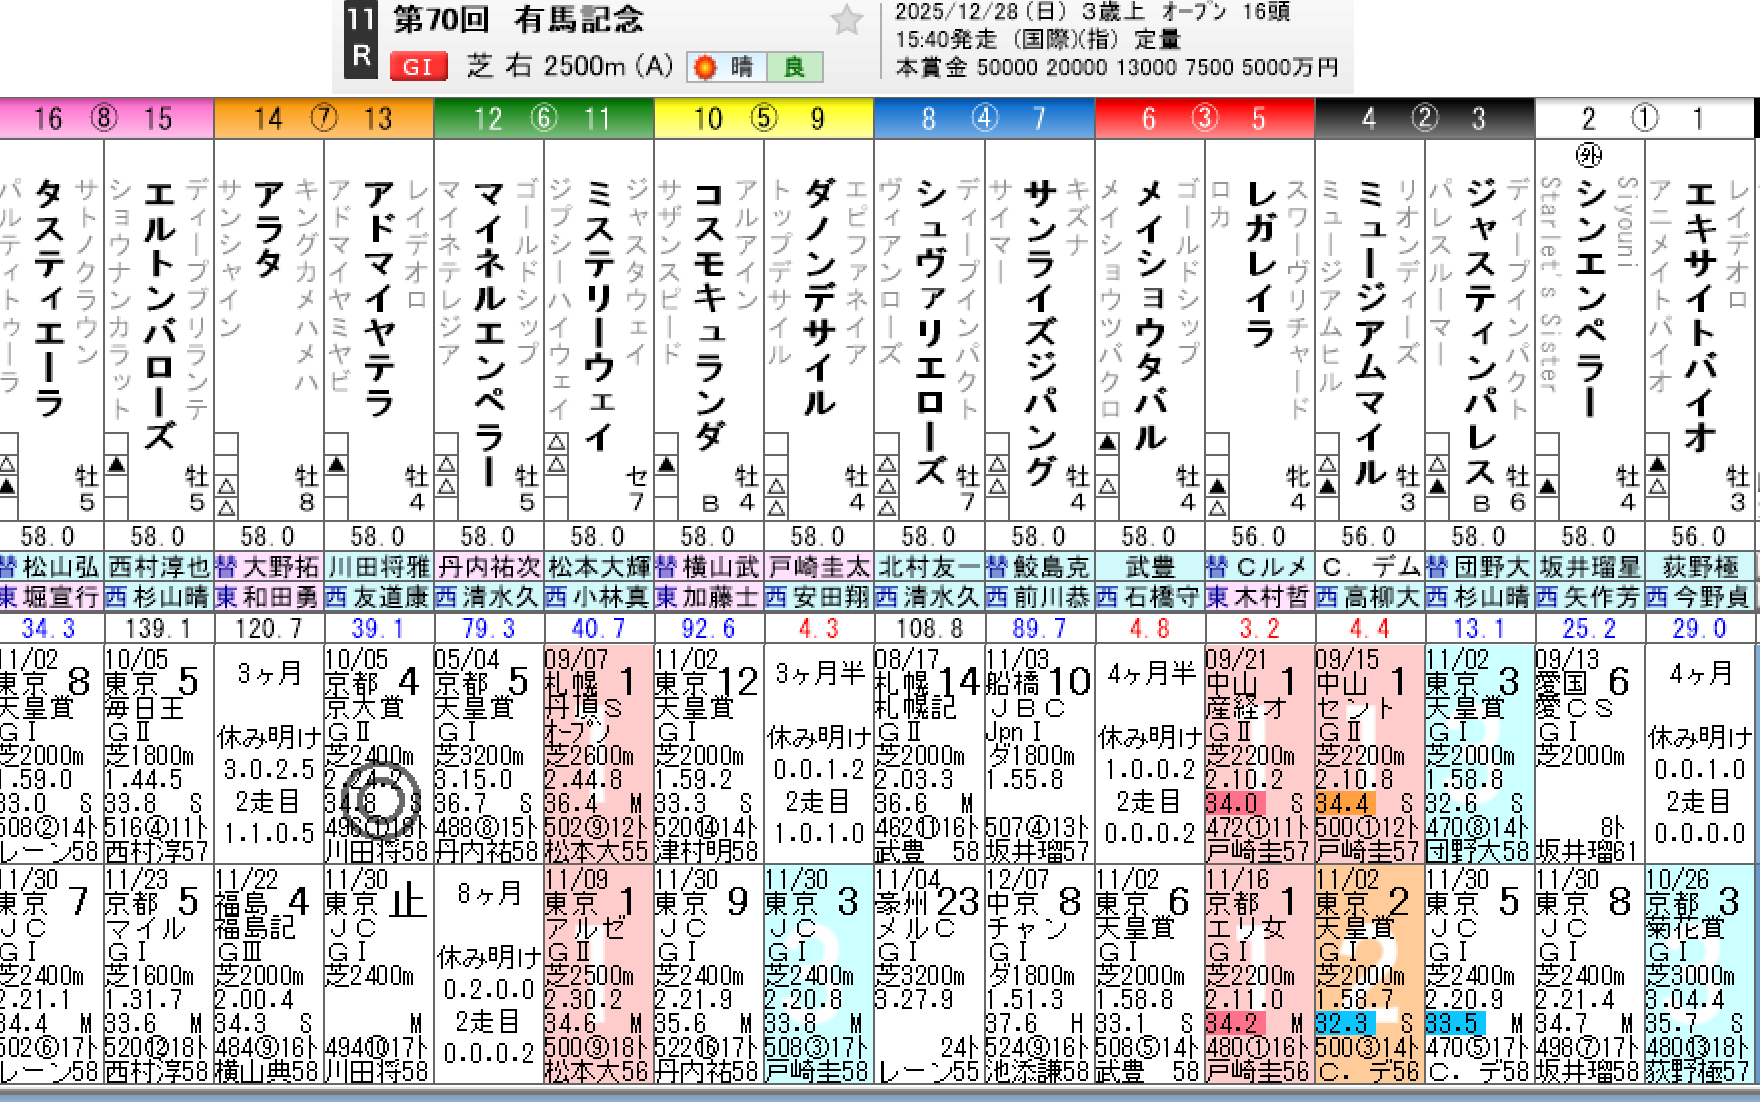Click the red frame 3 color header
This screenshot has height=1102, width=1760.
(x=1204, y=119)
